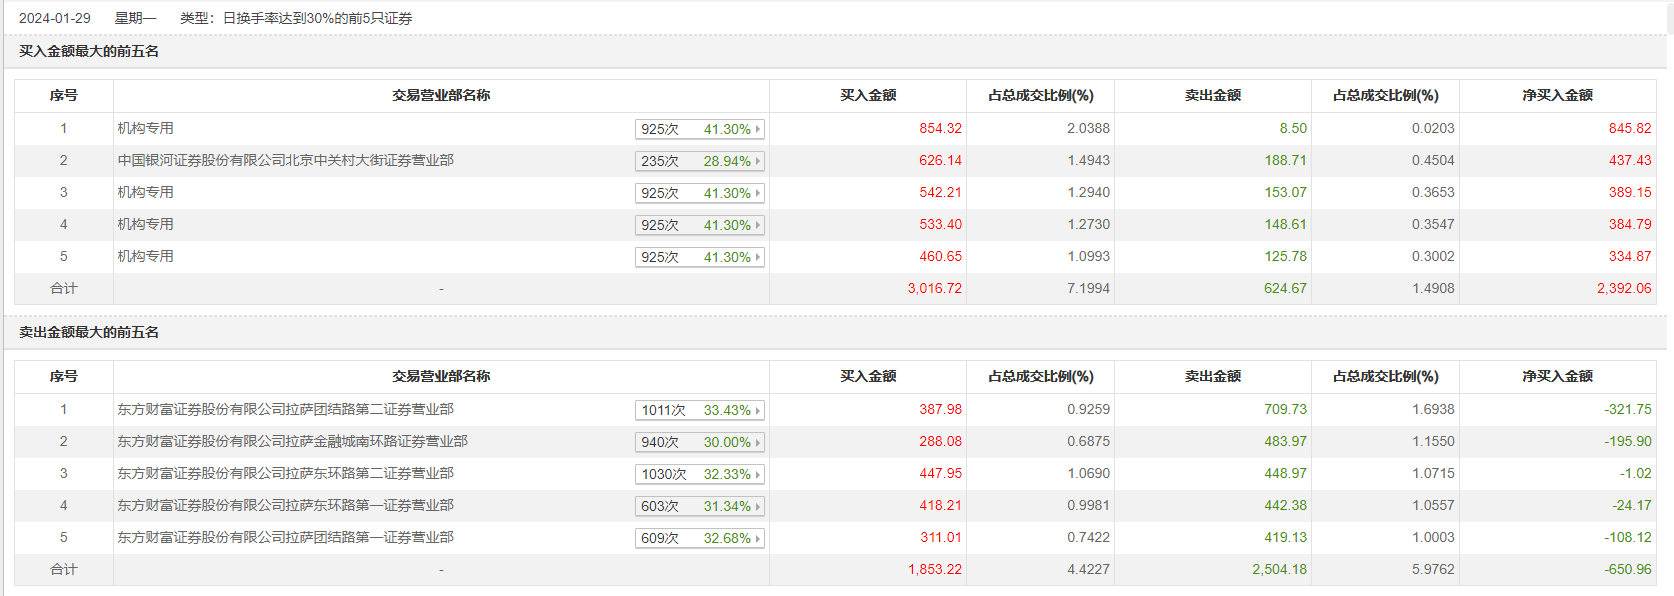This screenshot has width=1674, height=596.
Task: Click arrow on buy row 5 stats box
Action: coord(758,257)
